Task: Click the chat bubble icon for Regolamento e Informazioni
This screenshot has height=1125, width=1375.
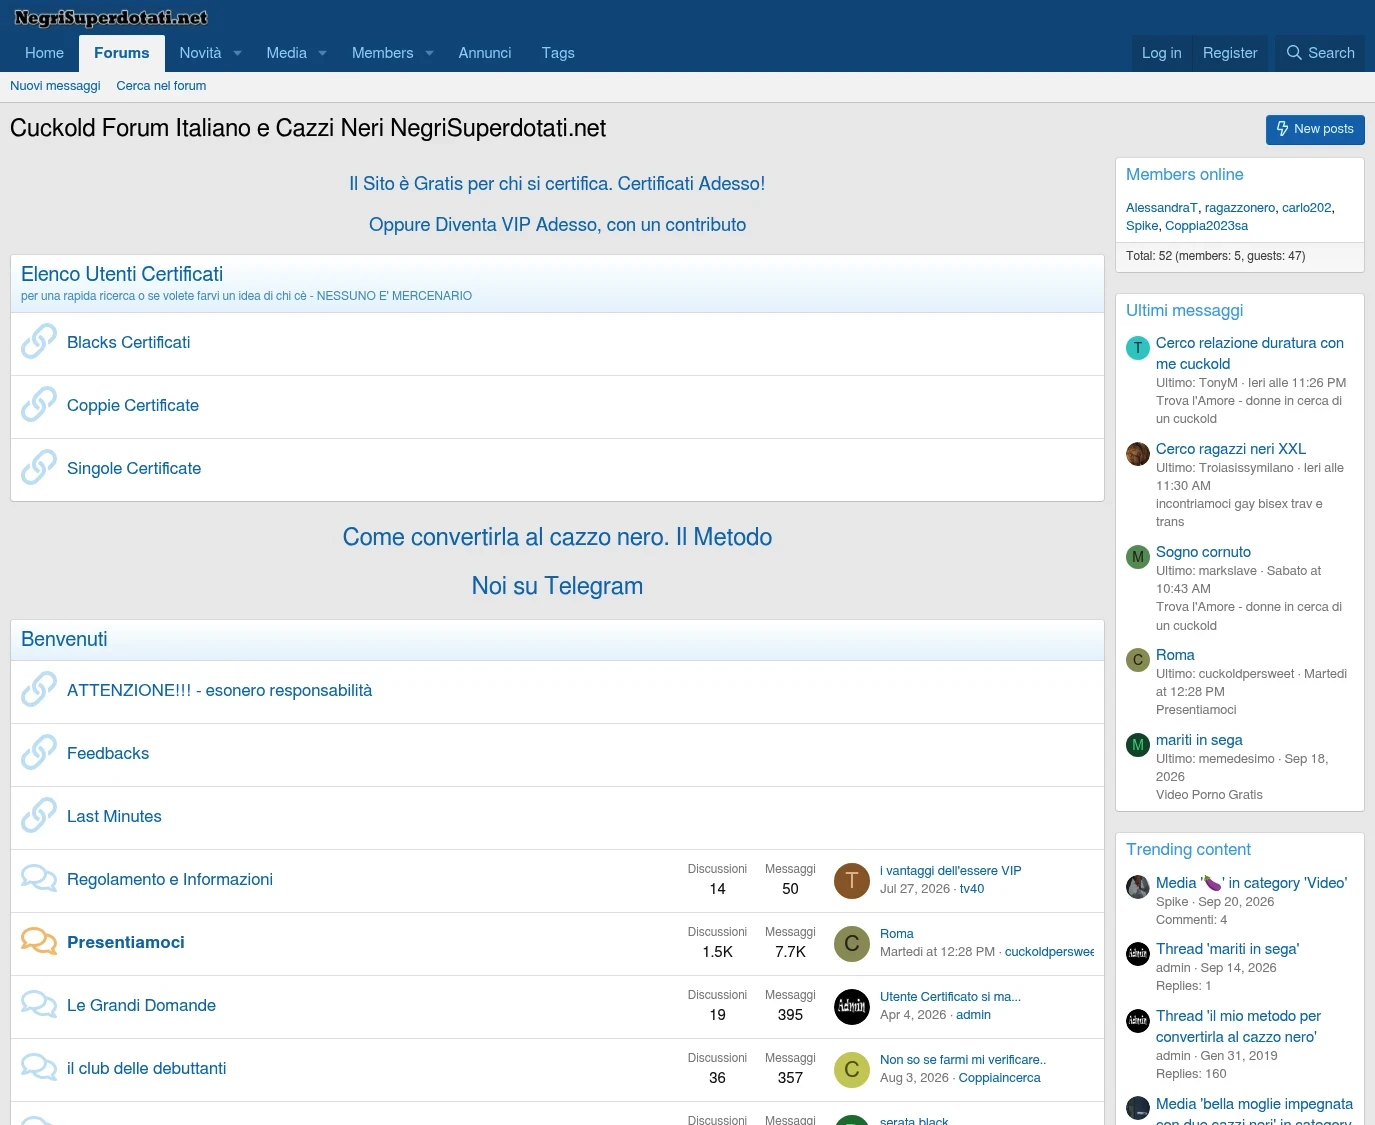Action: 39,879
